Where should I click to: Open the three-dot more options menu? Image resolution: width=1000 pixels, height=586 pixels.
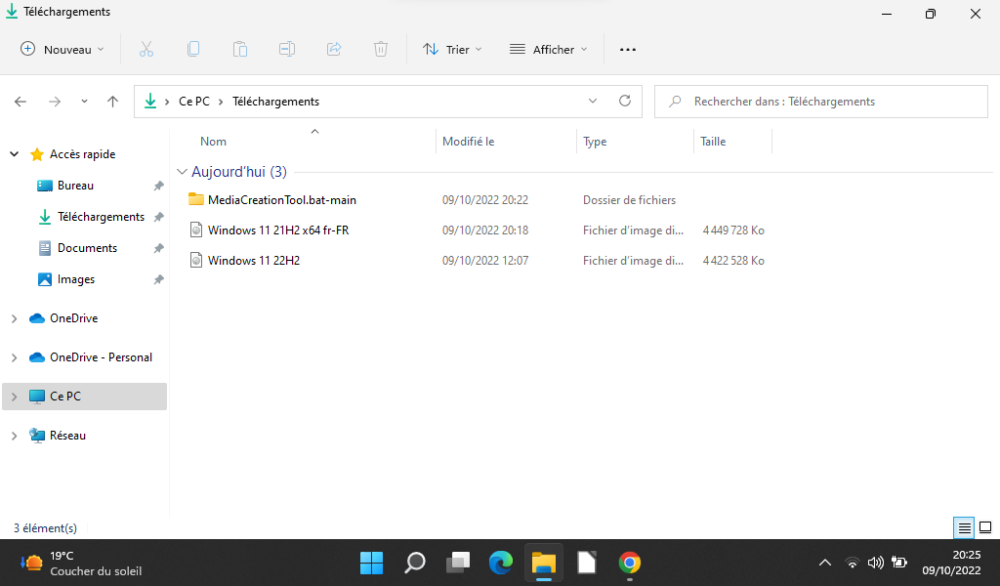coord(628,50)
